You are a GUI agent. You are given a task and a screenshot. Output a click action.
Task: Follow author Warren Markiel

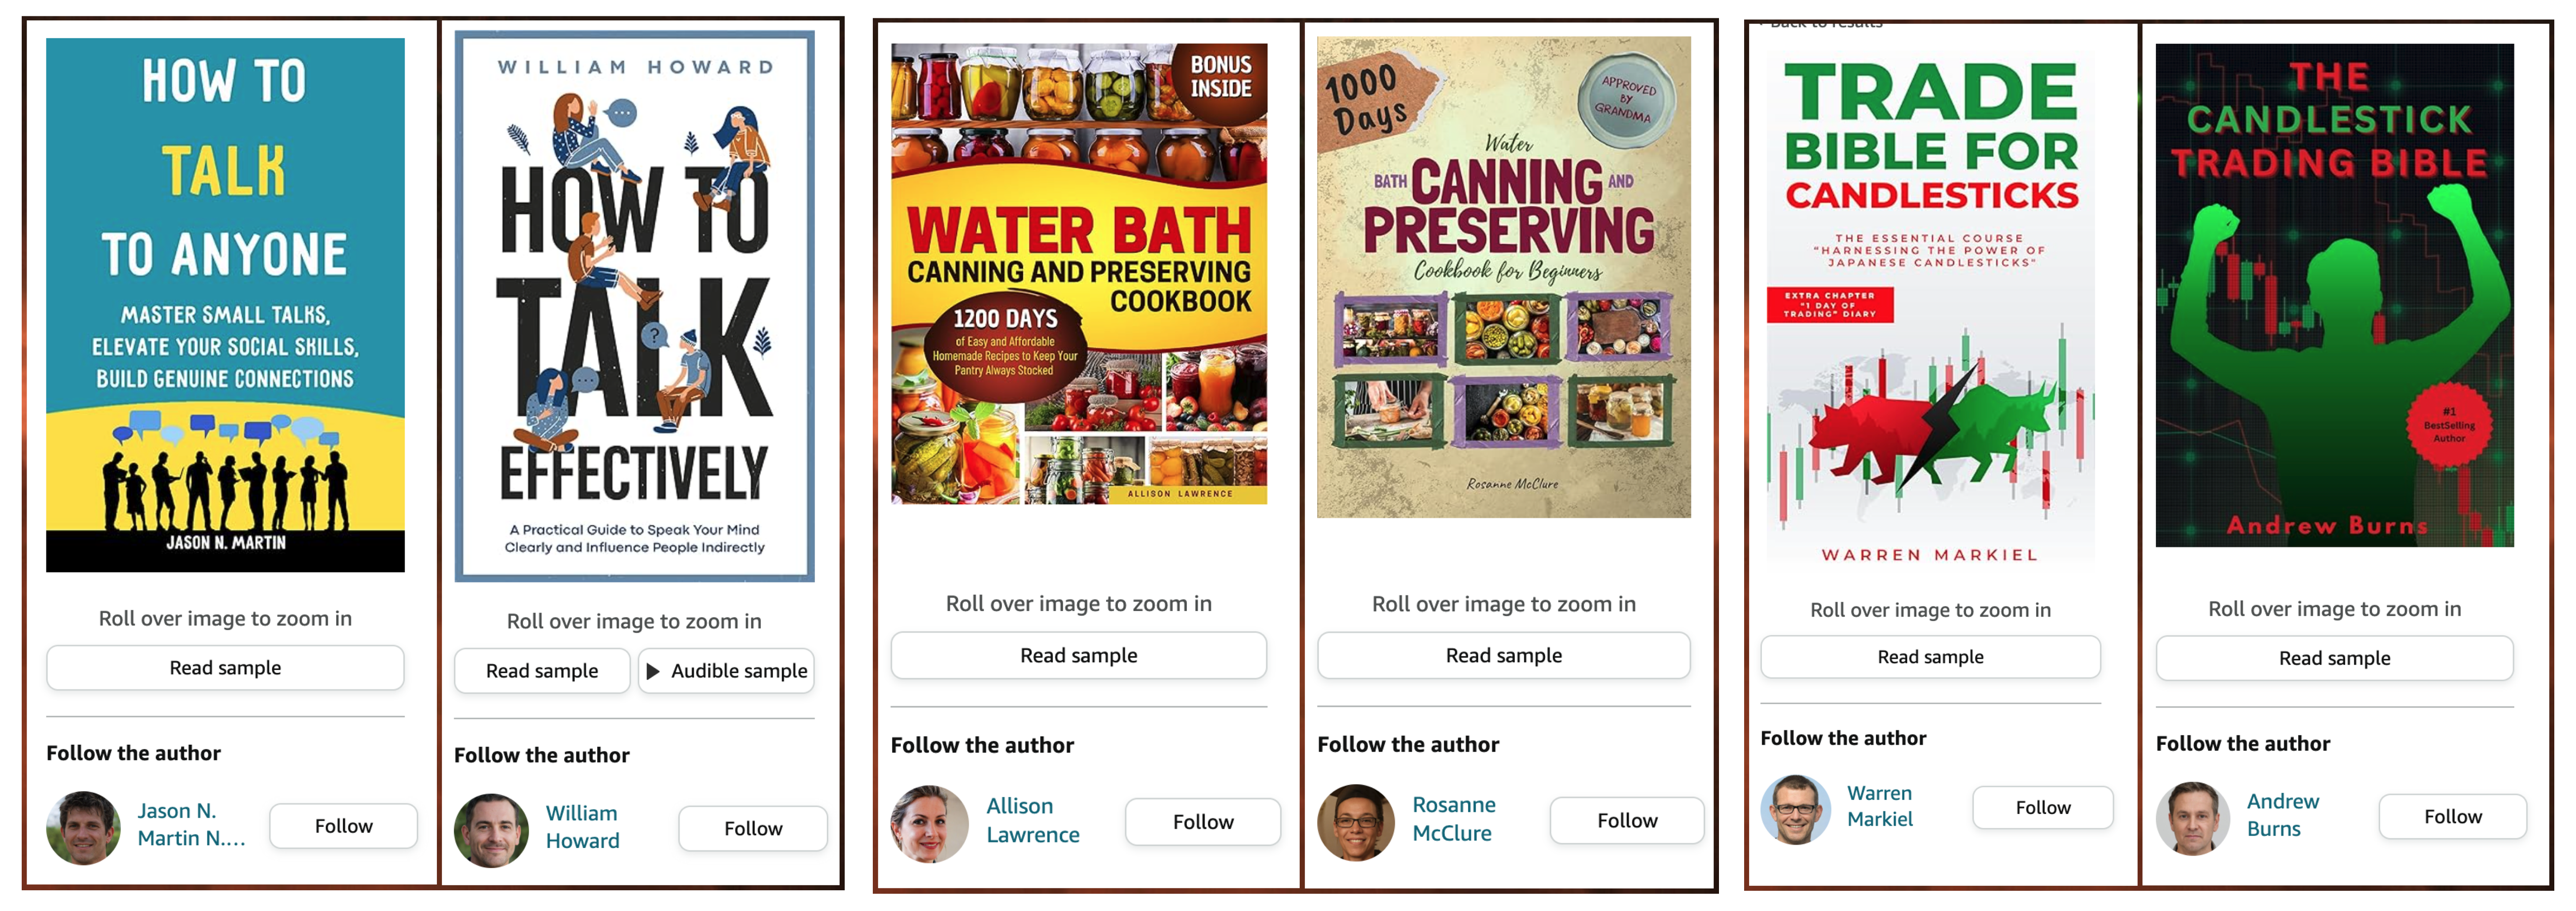click(2043, 808)
